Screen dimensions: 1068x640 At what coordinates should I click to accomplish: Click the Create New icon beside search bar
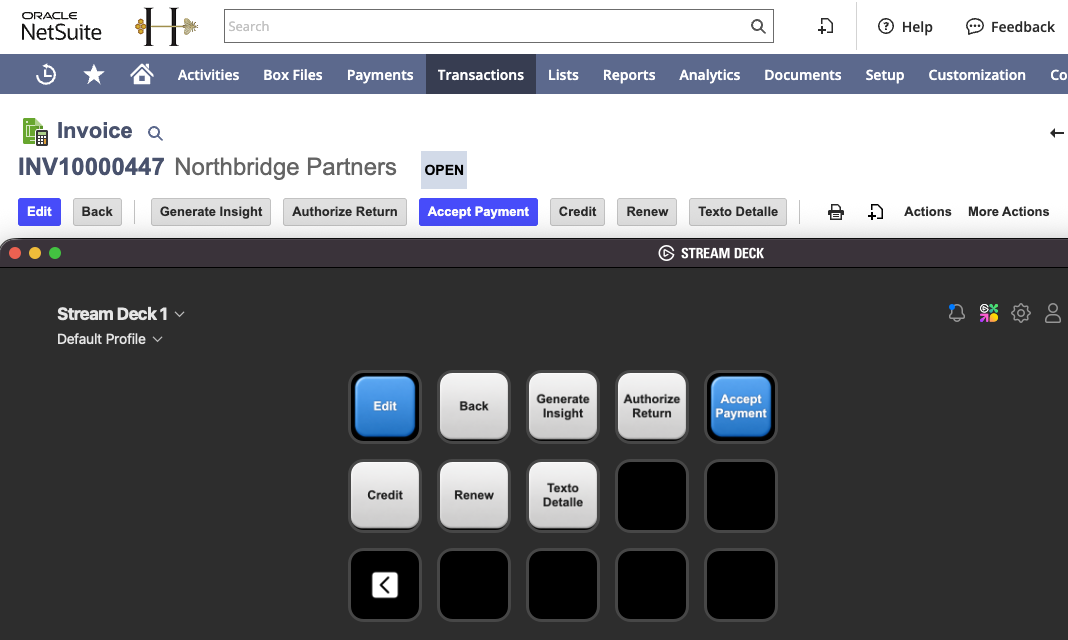tap(826, 27)
